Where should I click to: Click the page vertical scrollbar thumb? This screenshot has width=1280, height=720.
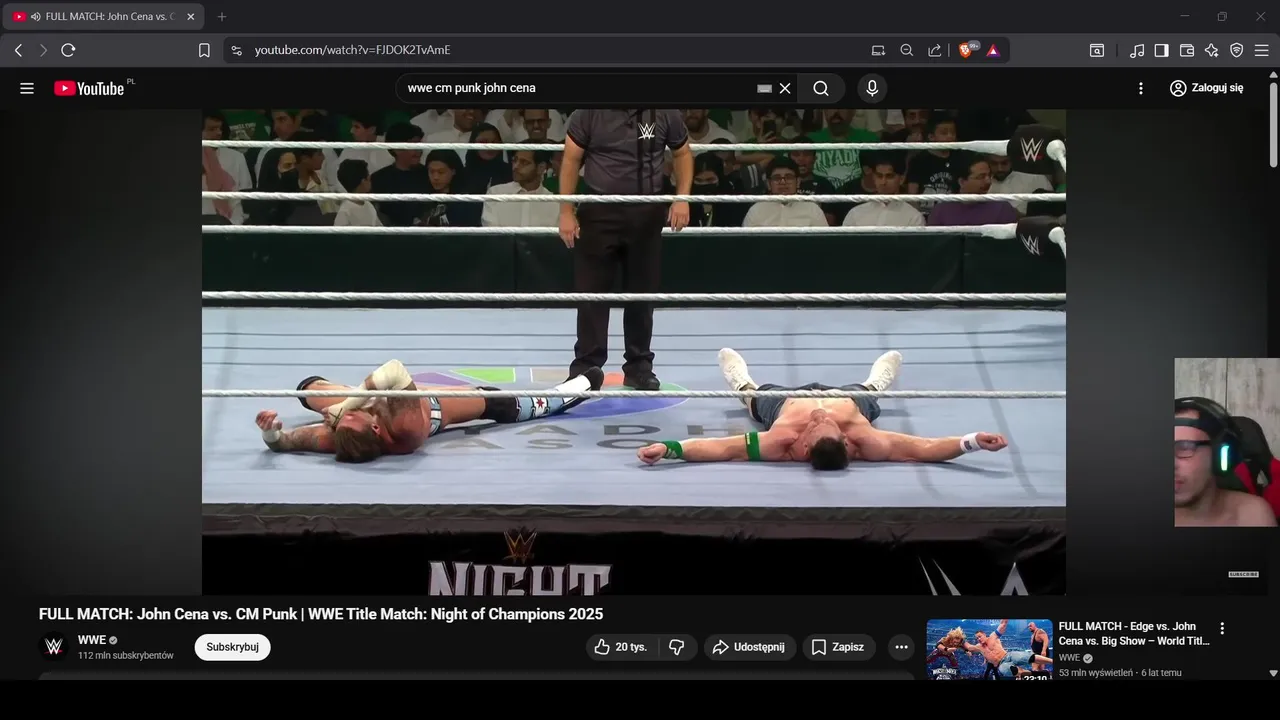click(1273, 124)
